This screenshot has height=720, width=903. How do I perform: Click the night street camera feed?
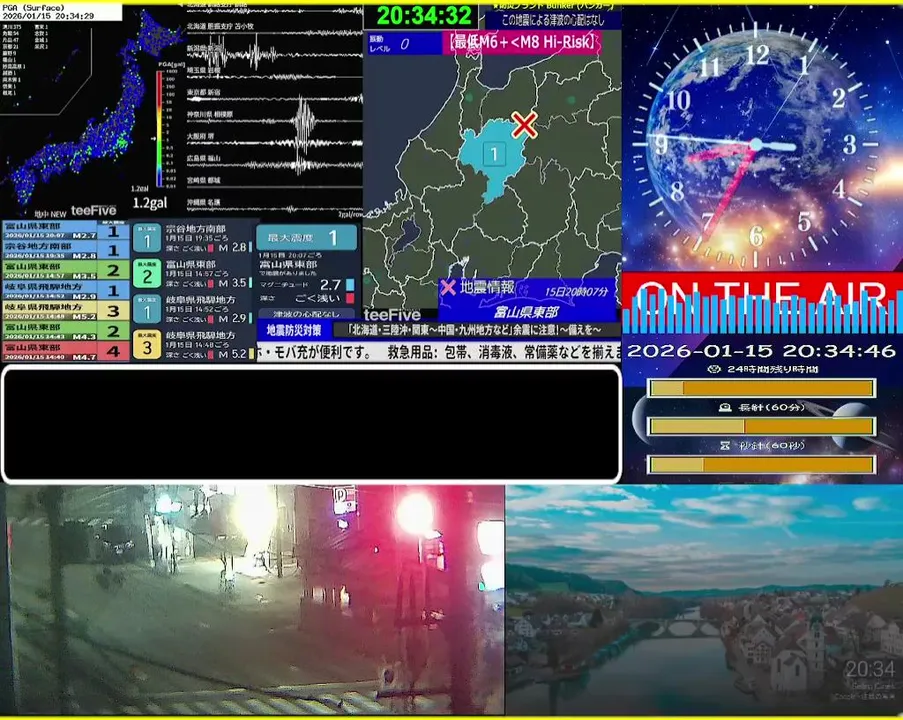[x=253, y=600]
